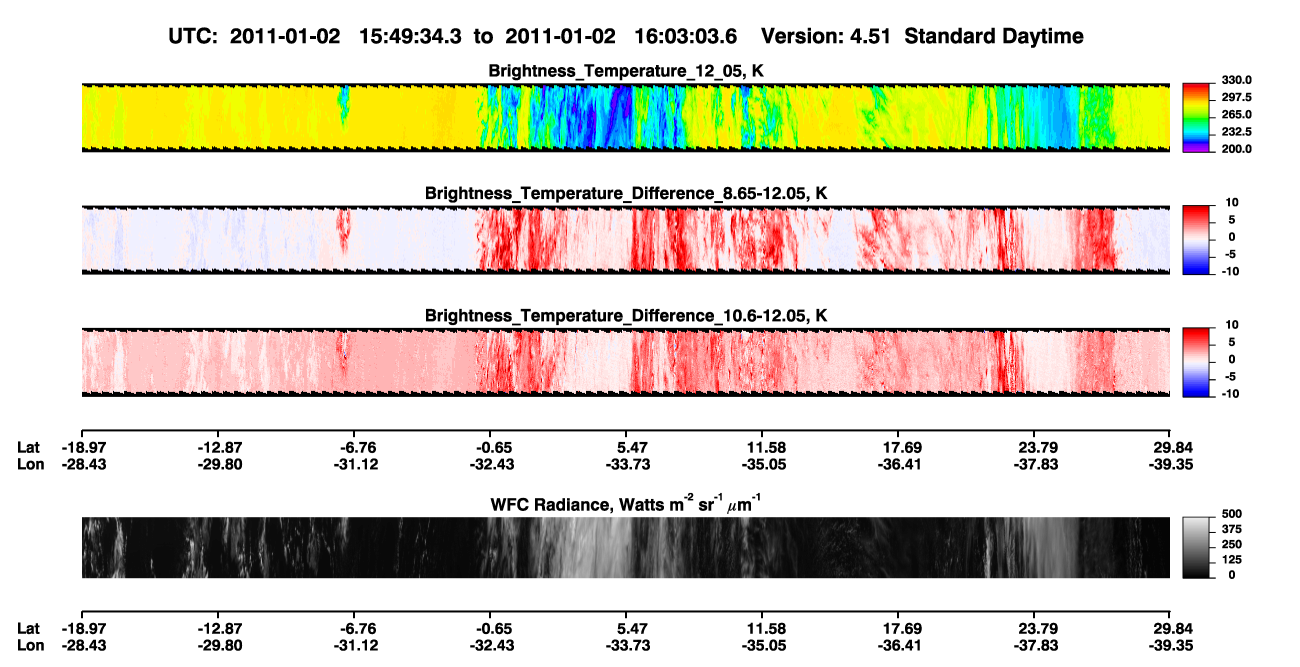Click the WFC Radiance grayscale image strip
The width and height of the screenshot is (1300, 667).
point(625,547)
